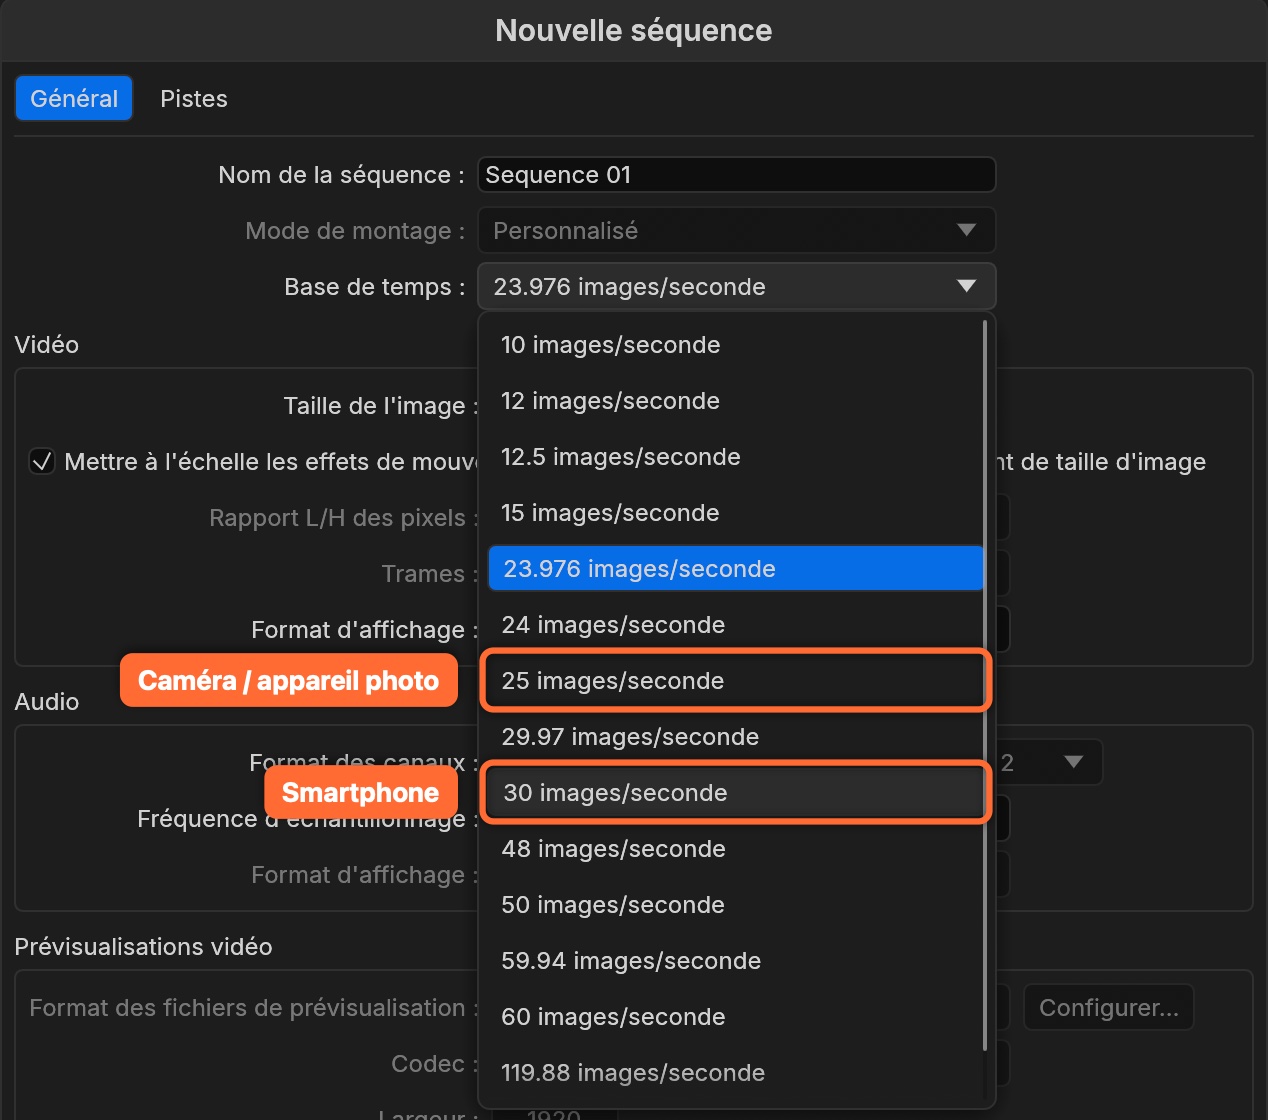Image resolution: width=1268 pixels, height=1120 pixels.
Task: Open the Audio channels dropdown showing 2
Action: 1049,763
